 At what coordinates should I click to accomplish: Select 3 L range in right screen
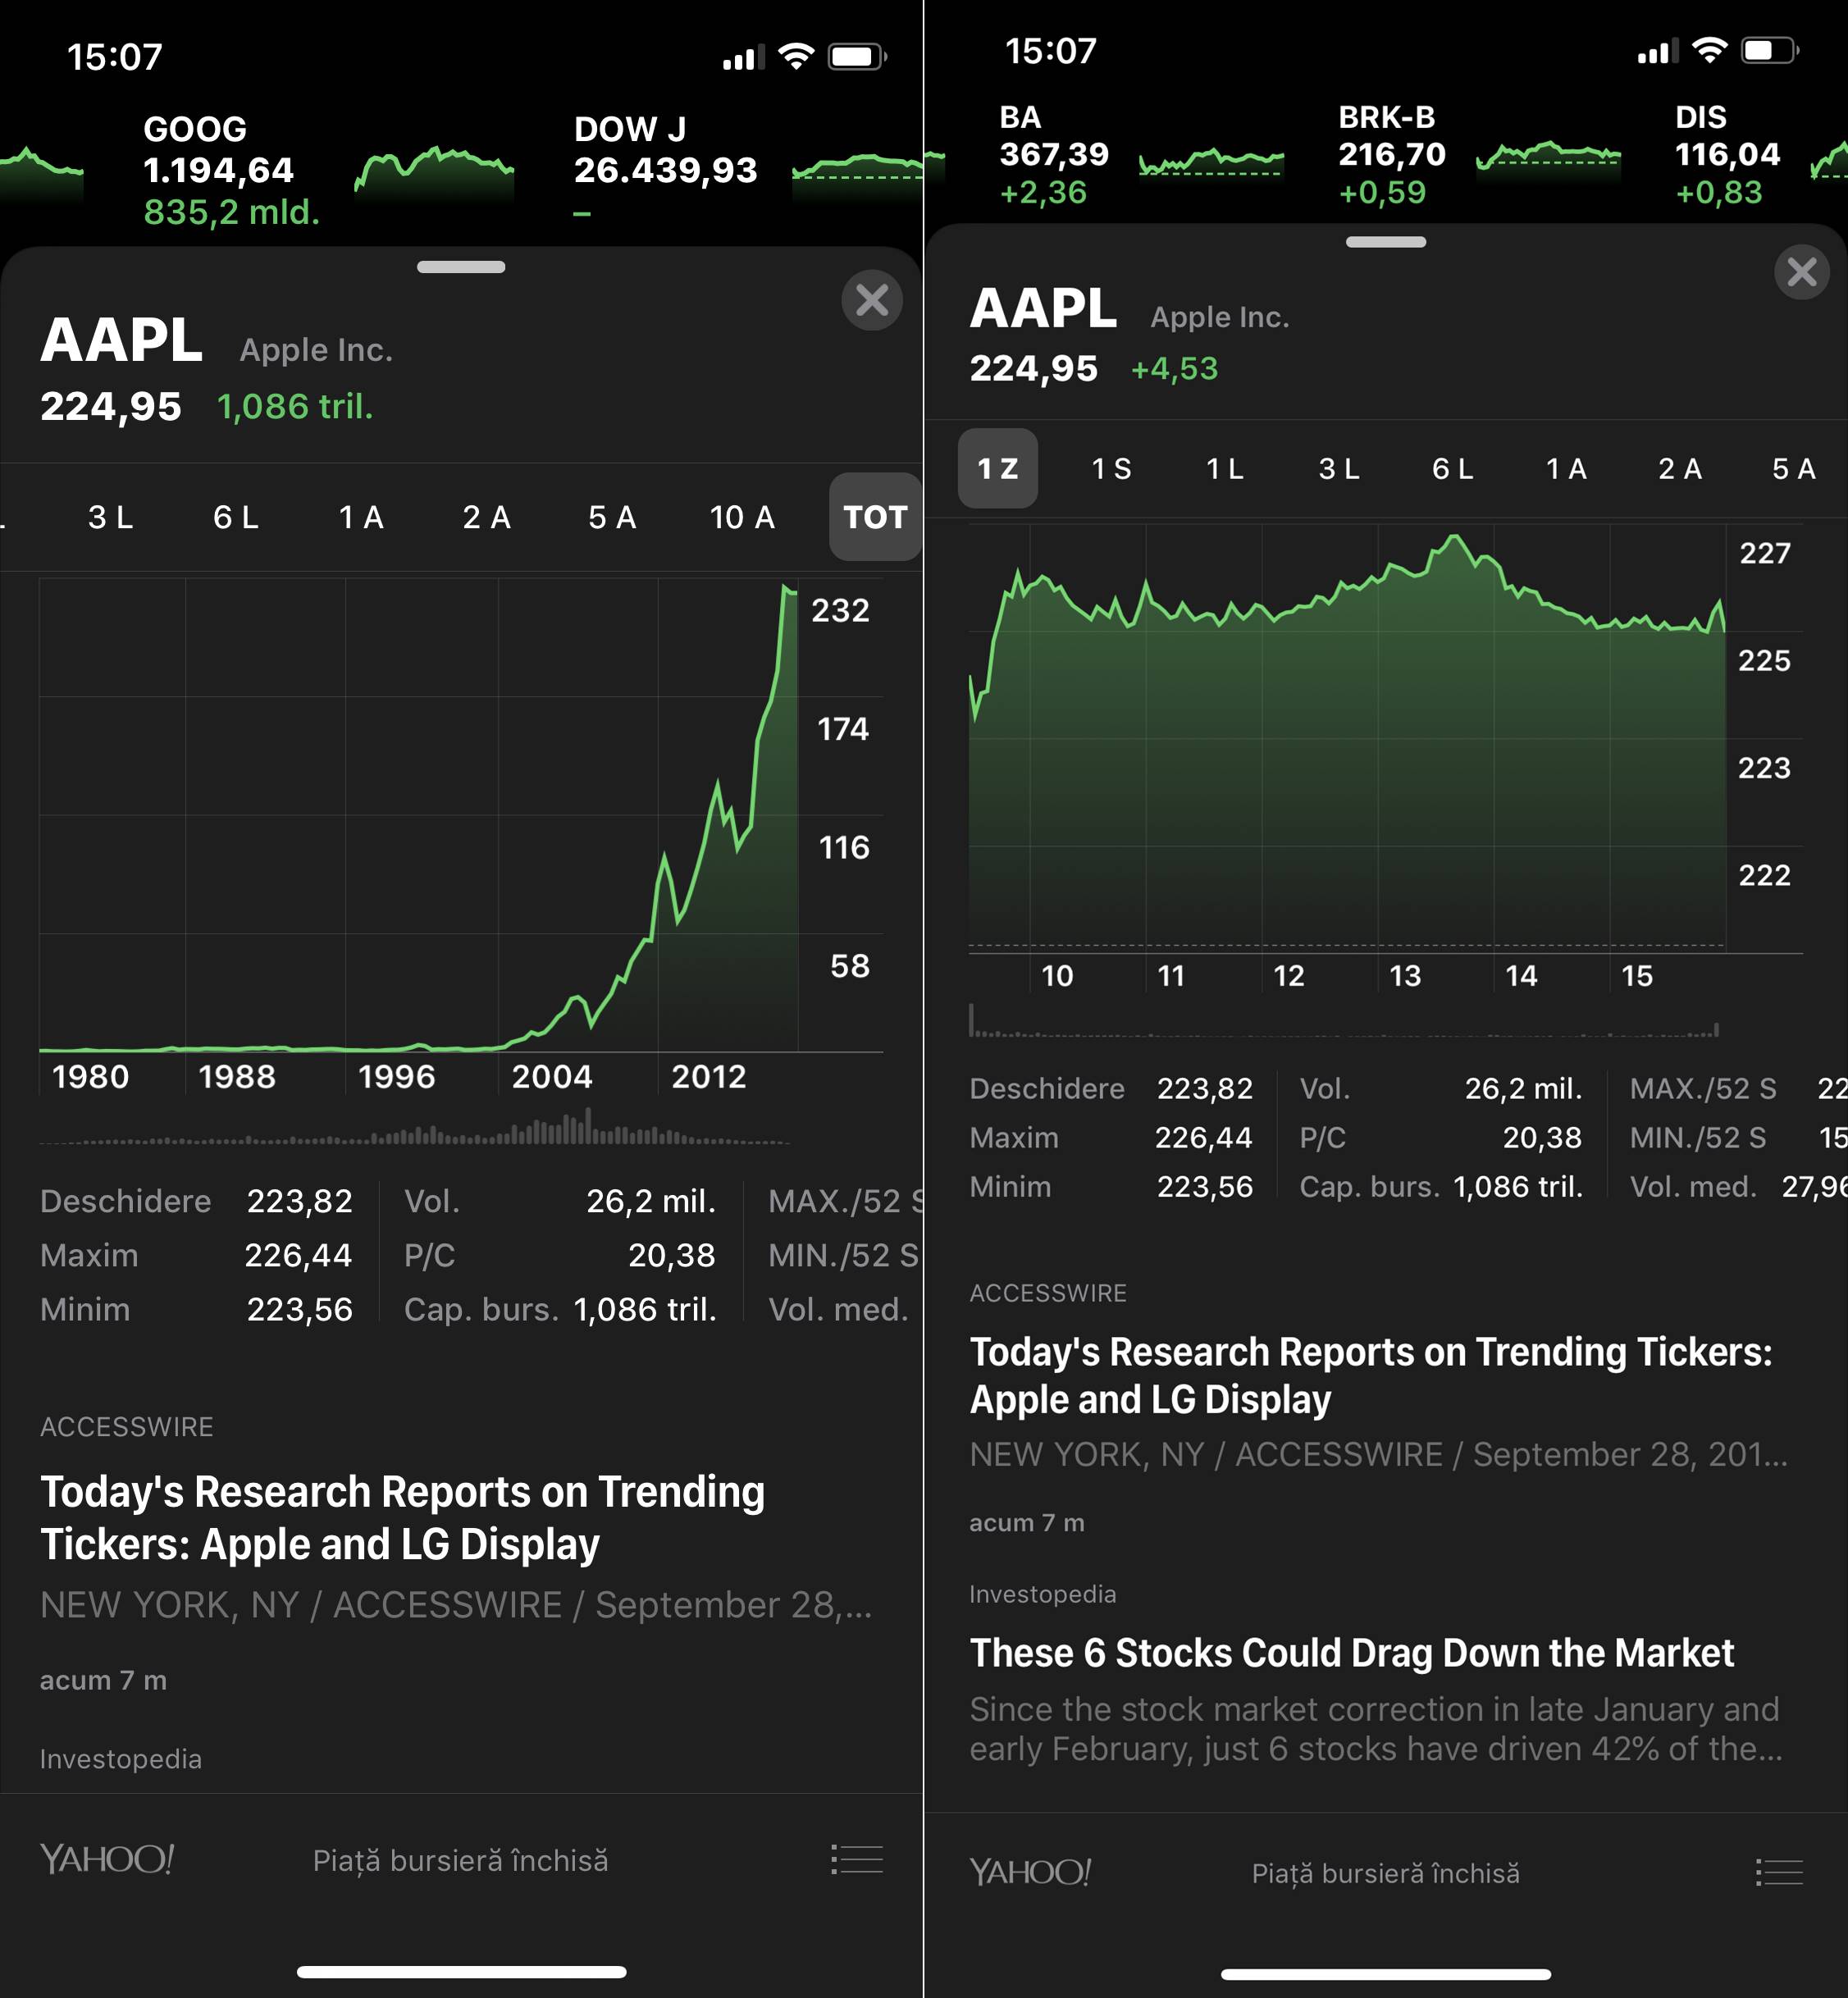1339,468
